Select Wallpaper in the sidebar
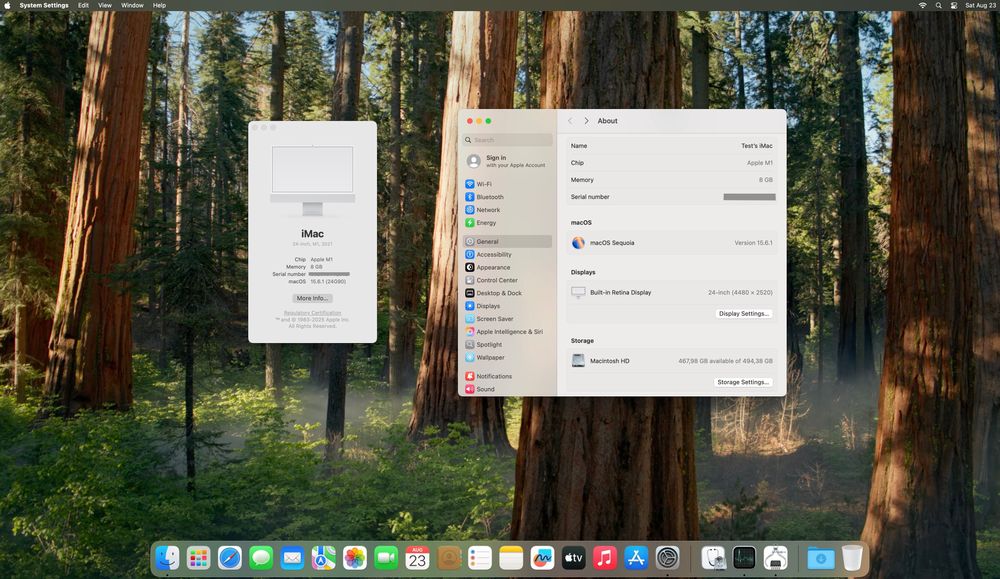The height and width of the screenshot is (579, 1000). coord(490,357)
